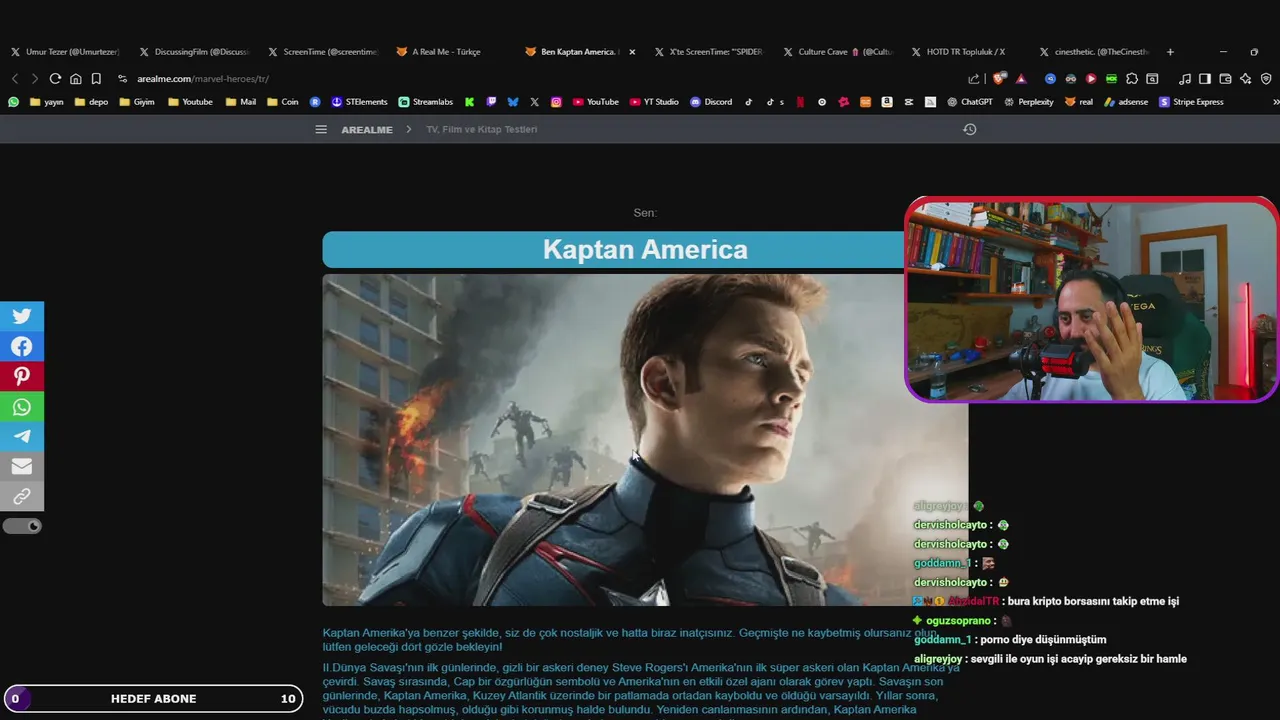The image size is (1280, 720).
Task: Open YT Studio bookmark
Action: point(654,102)
